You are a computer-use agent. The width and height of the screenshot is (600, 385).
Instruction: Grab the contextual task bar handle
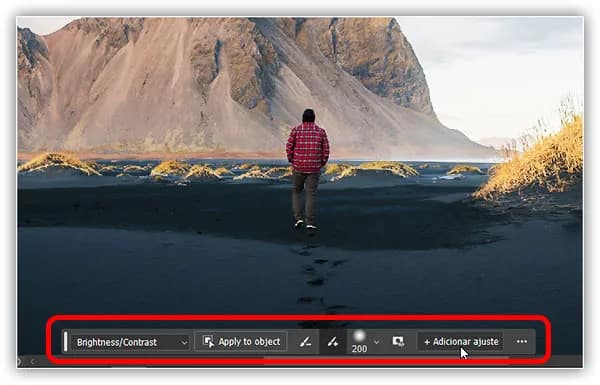(66, 341)
